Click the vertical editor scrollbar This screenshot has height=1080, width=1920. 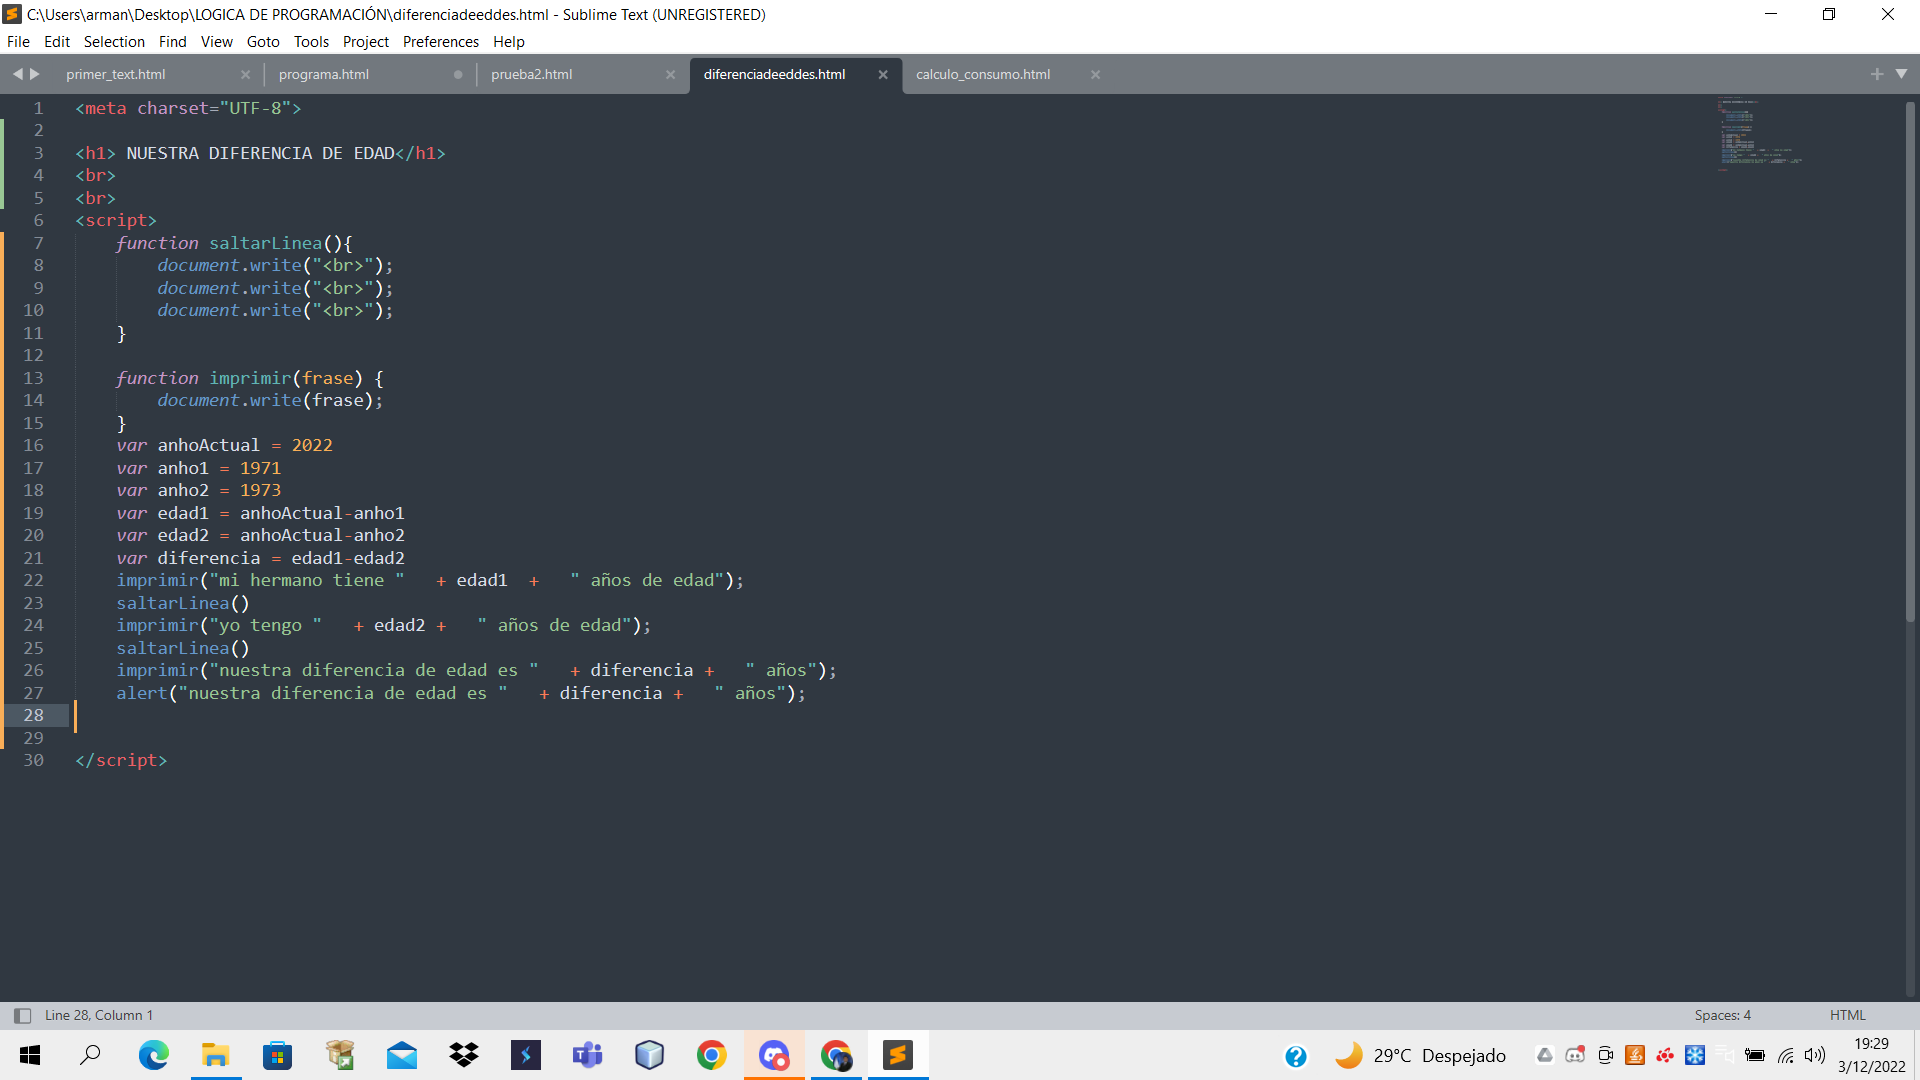pyautogui.click(x=1909, y=360)
